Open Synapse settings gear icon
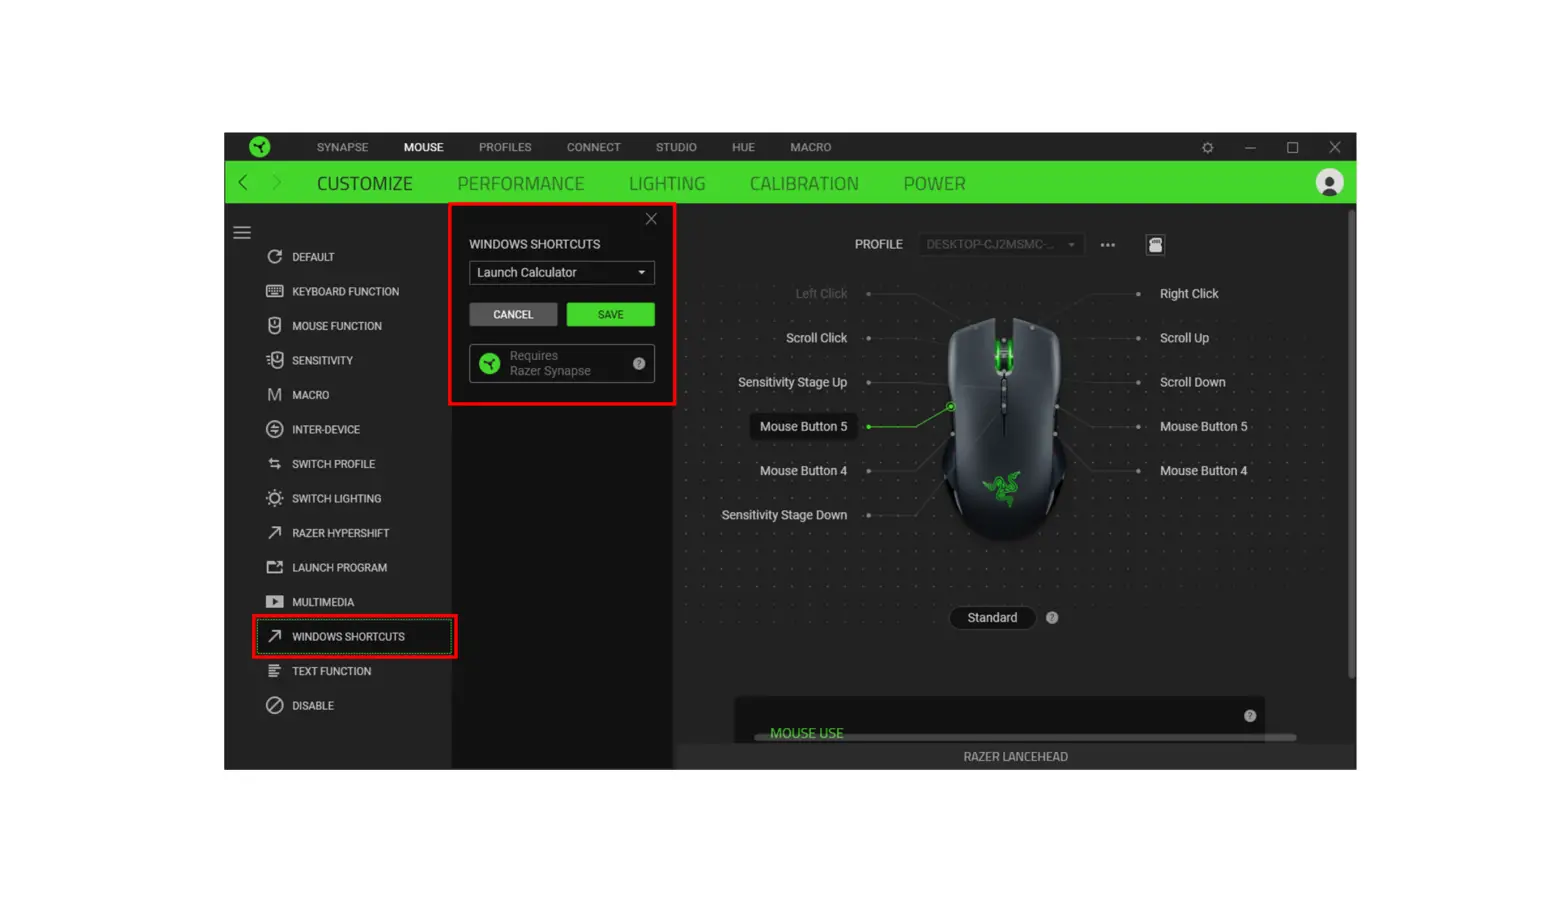Screen dimensions: 1568x904 (1207, 147)
